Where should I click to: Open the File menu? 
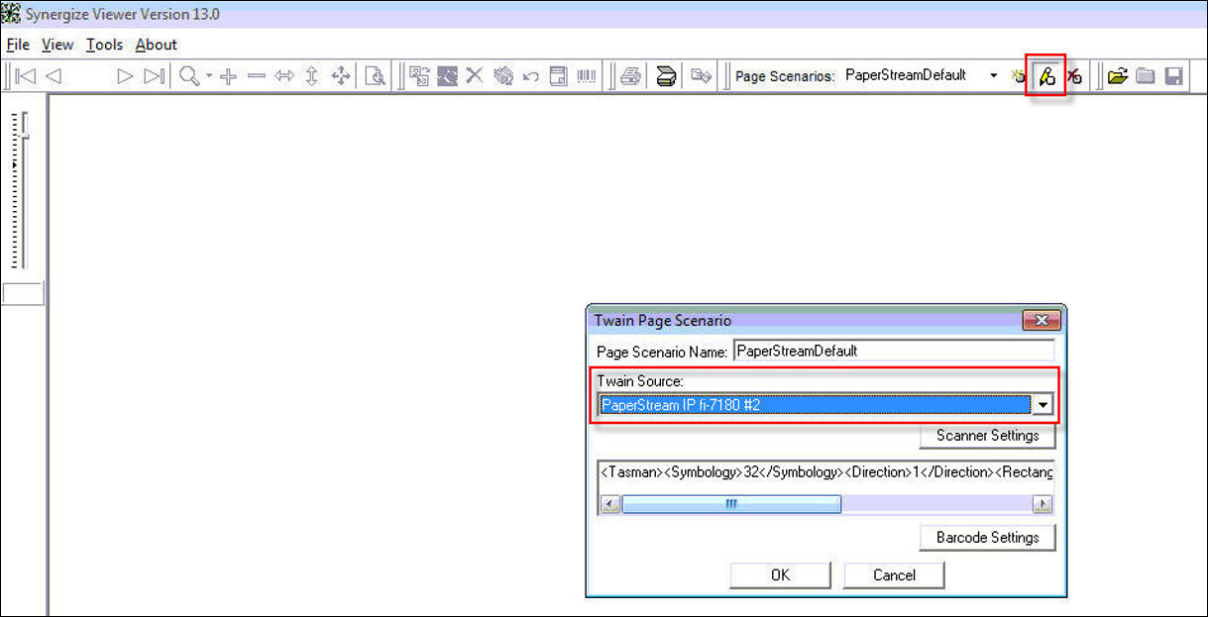click(18, 45)
